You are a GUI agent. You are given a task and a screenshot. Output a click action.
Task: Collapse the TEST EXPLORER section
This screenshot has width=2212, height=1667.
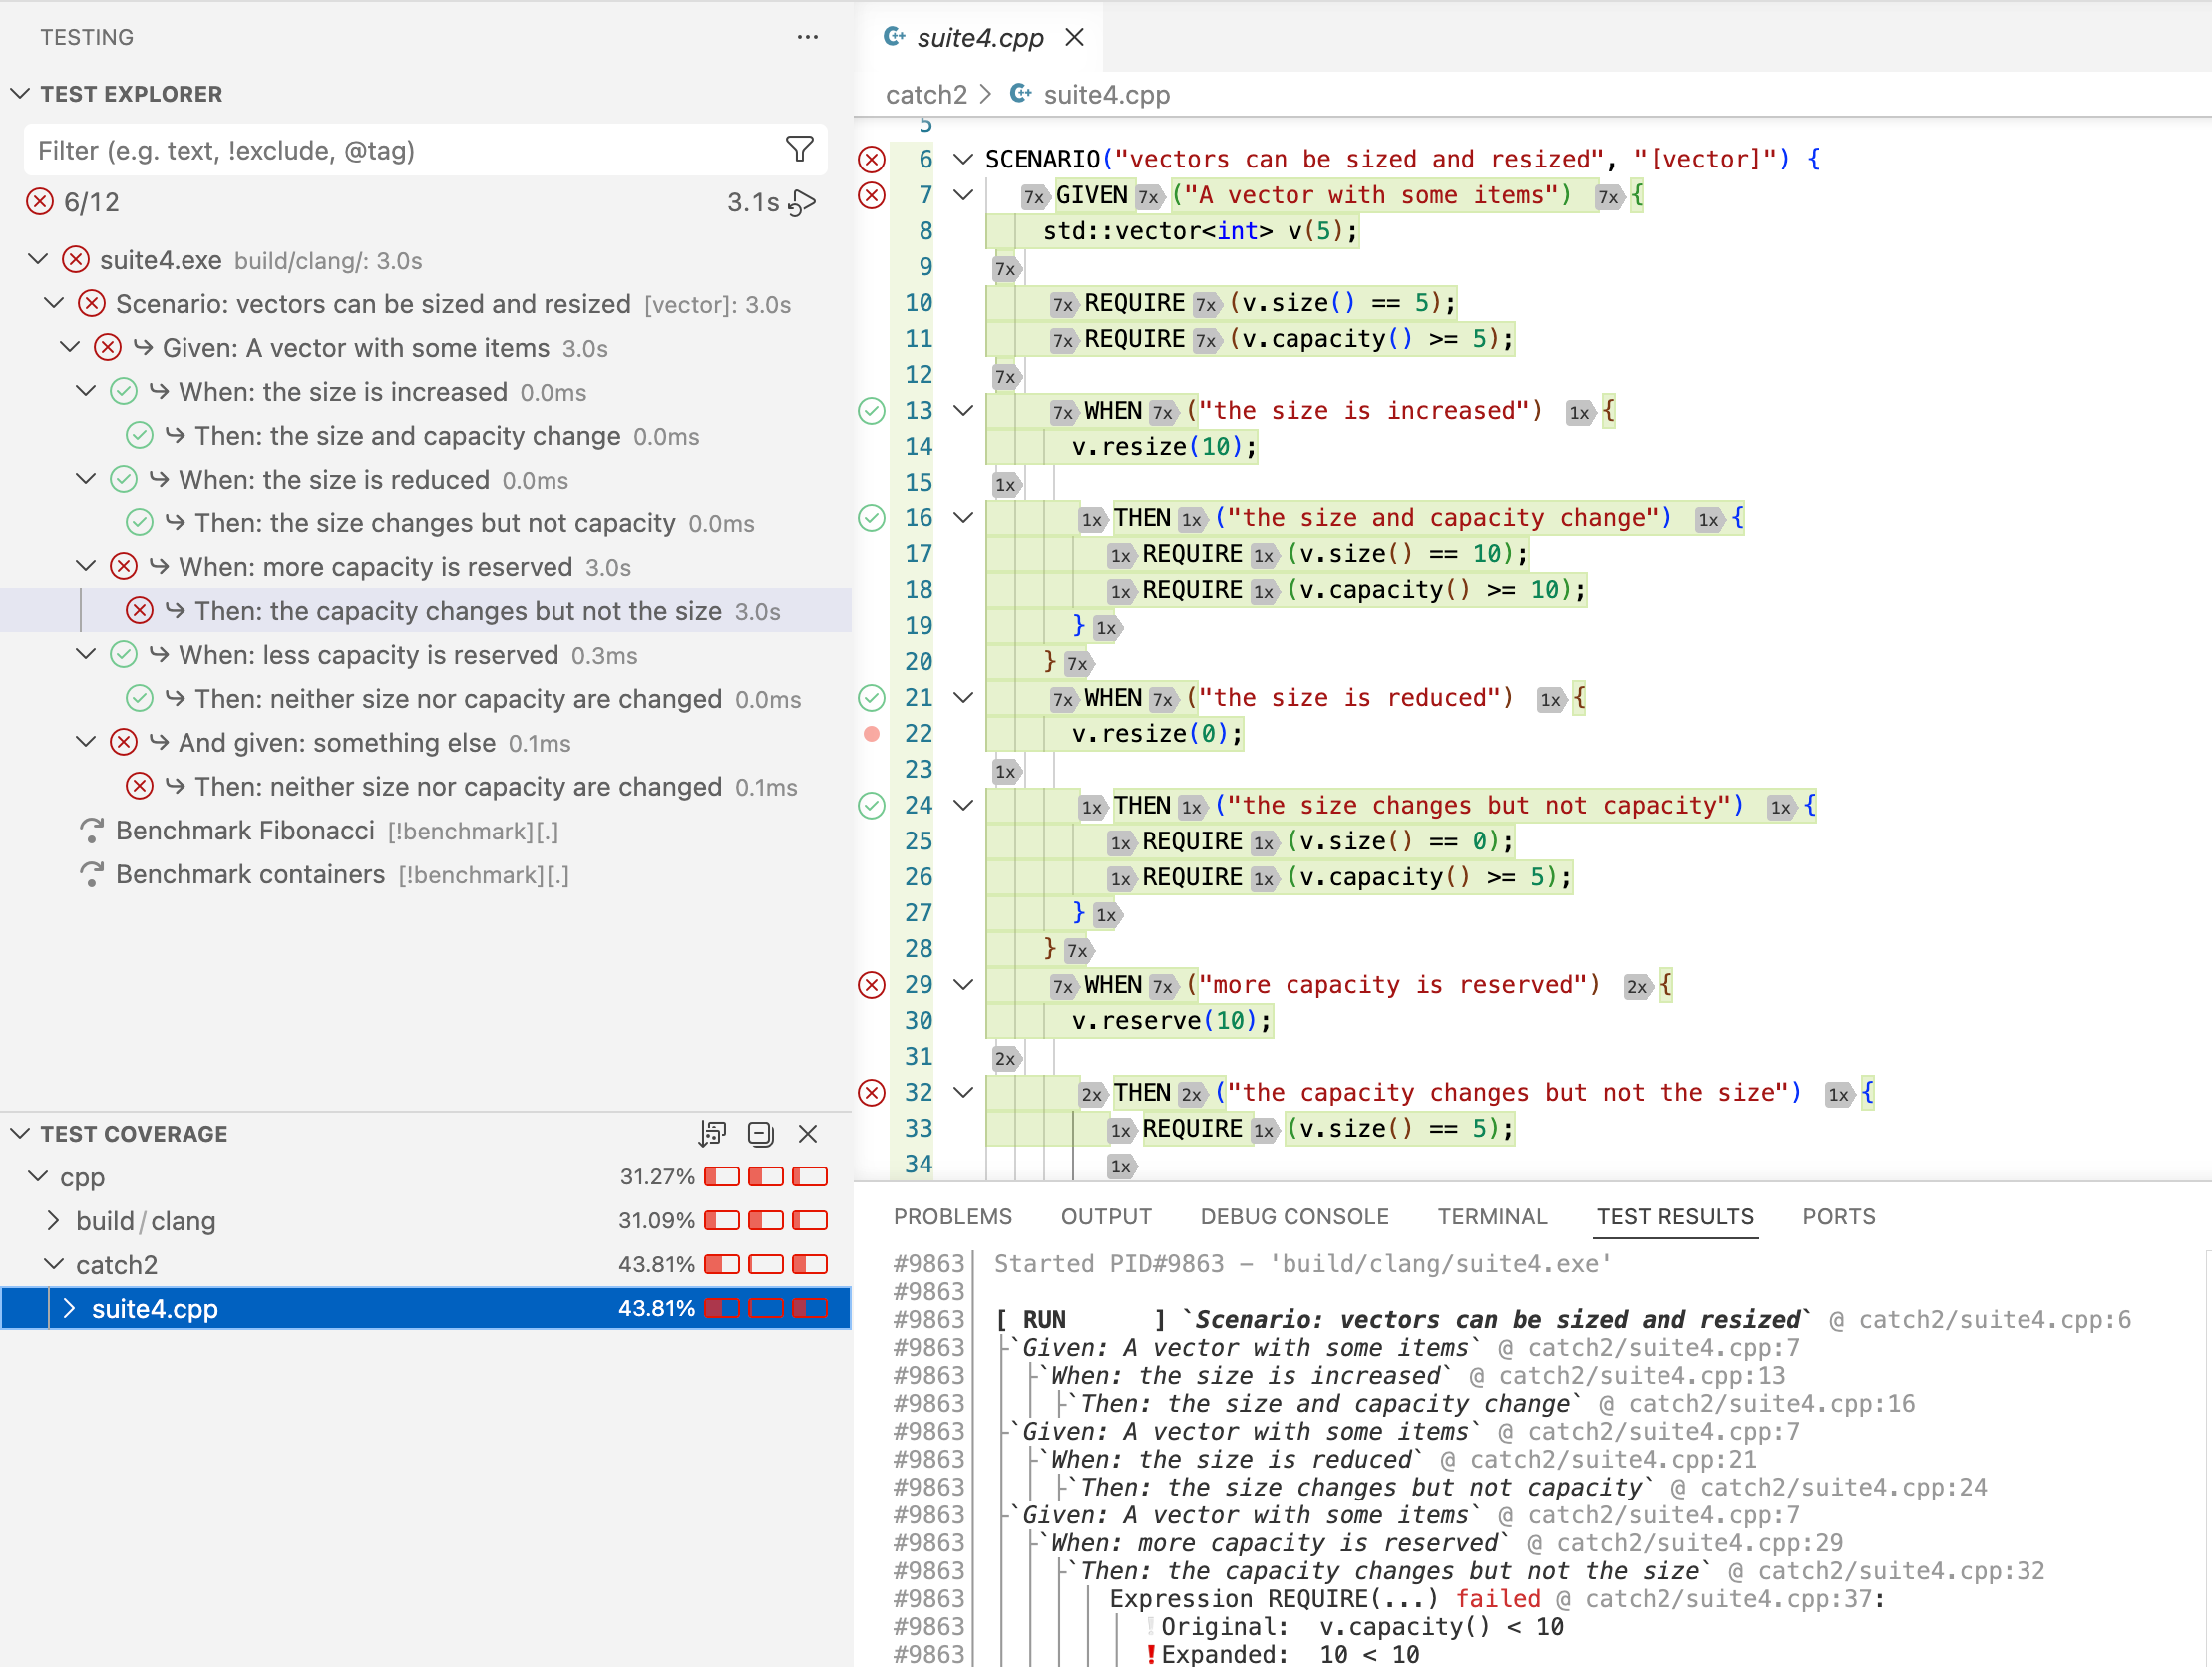click(20, 93)
